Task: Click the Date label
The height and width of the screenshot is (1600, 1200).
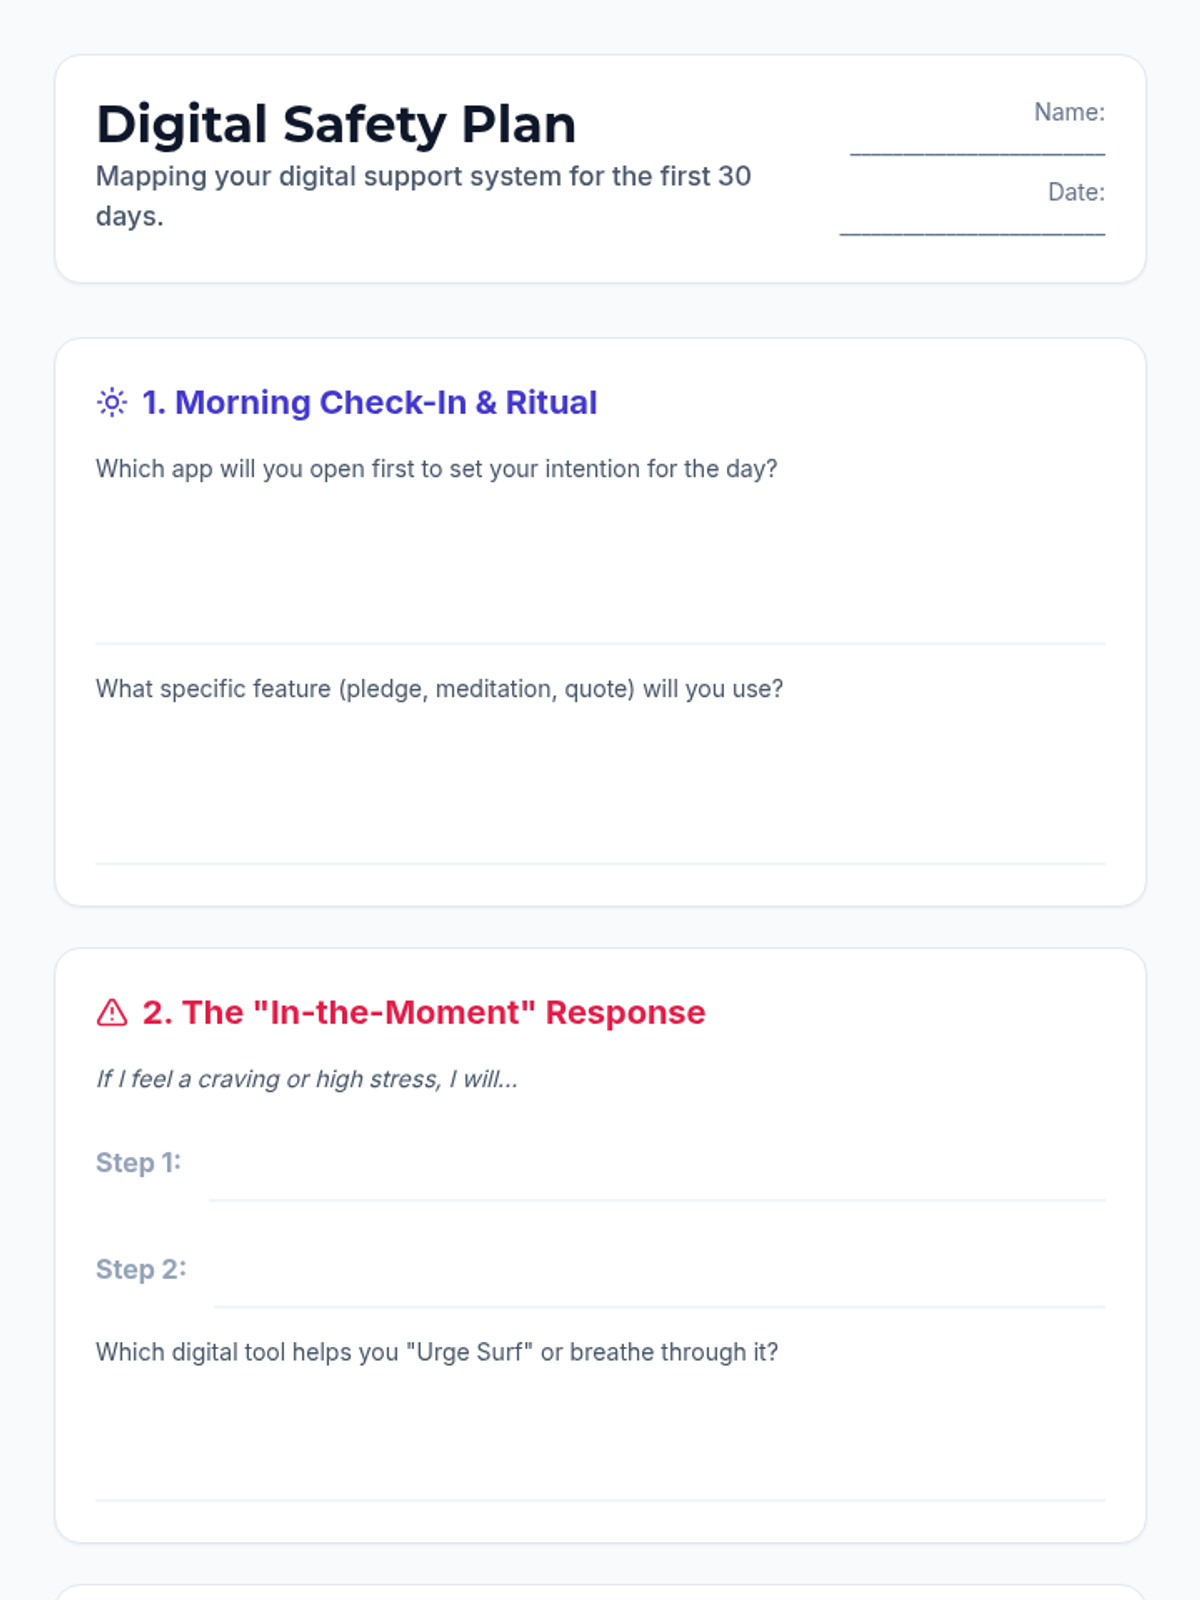Action: tap(1076, 192)
